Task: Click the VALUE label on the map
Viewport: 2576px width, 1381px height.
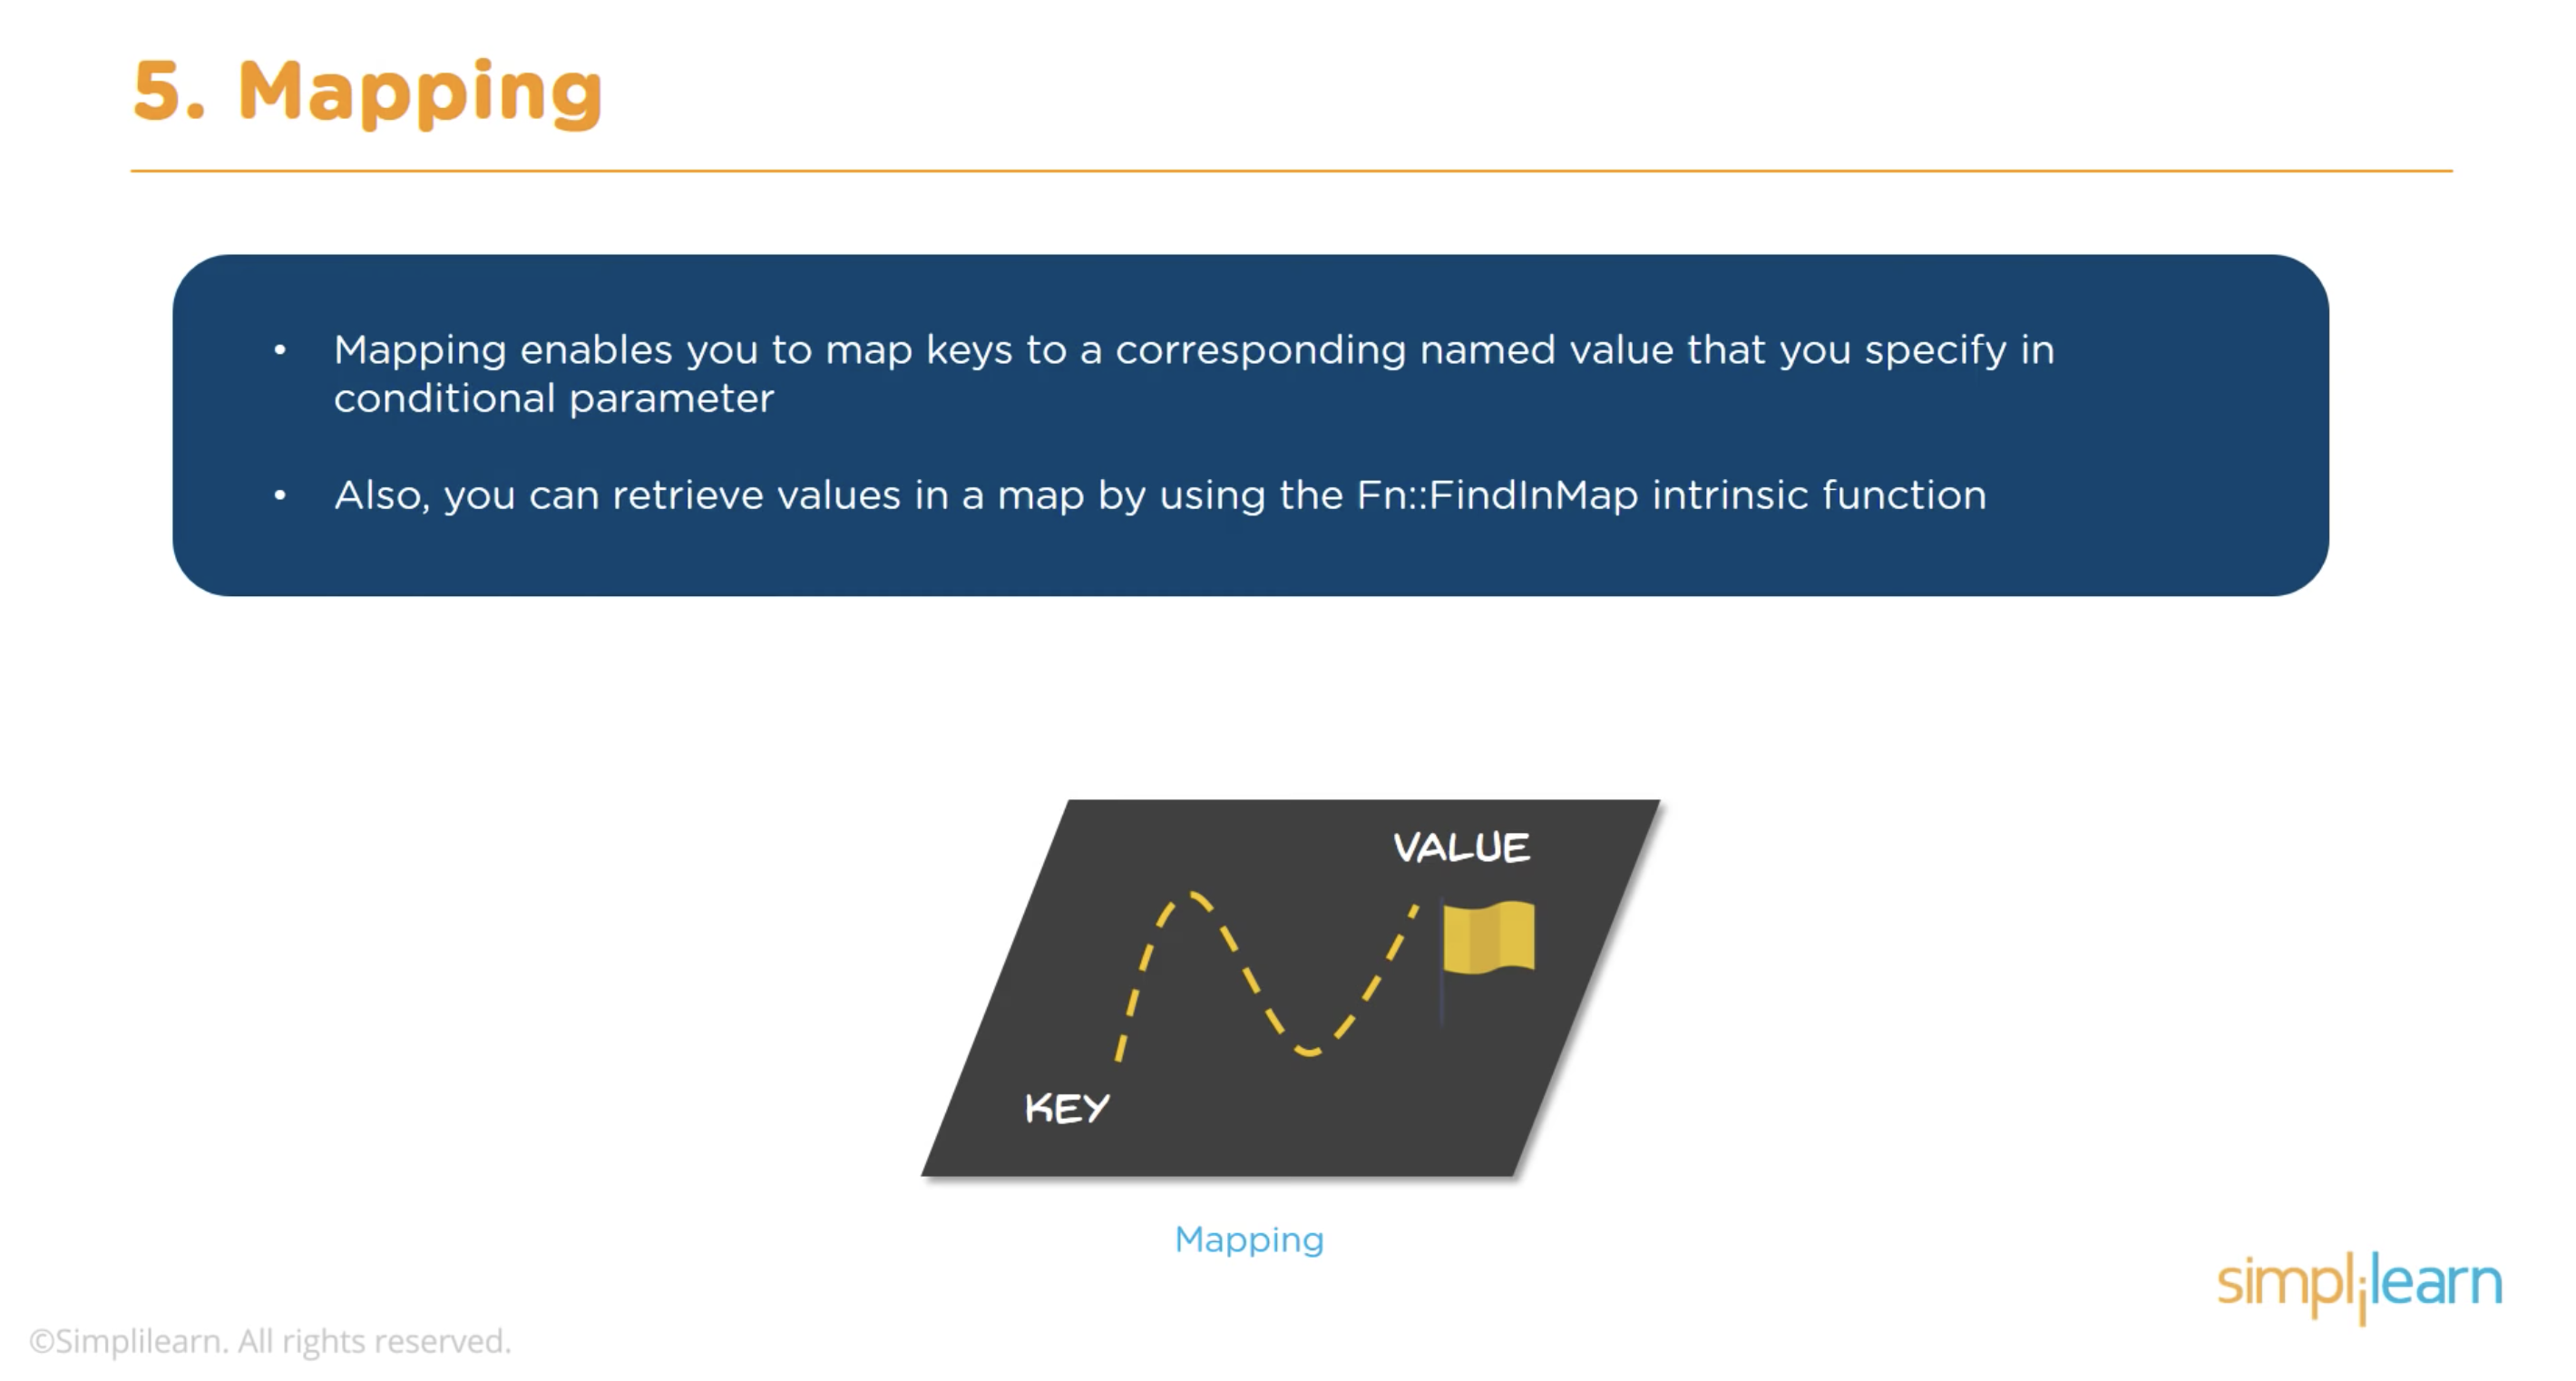Action: click(x=1461, y=848)
